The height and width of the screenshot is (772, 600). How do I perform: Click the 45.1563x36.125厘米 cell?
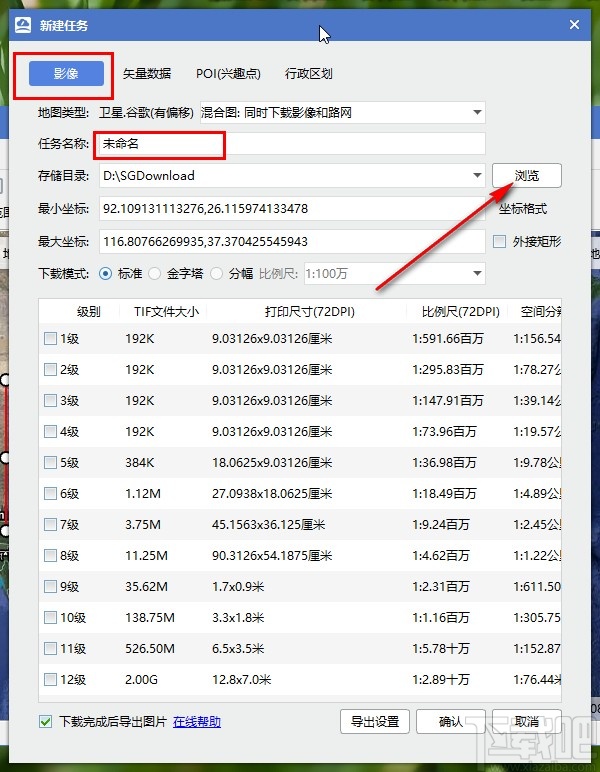tap(269, 525)
